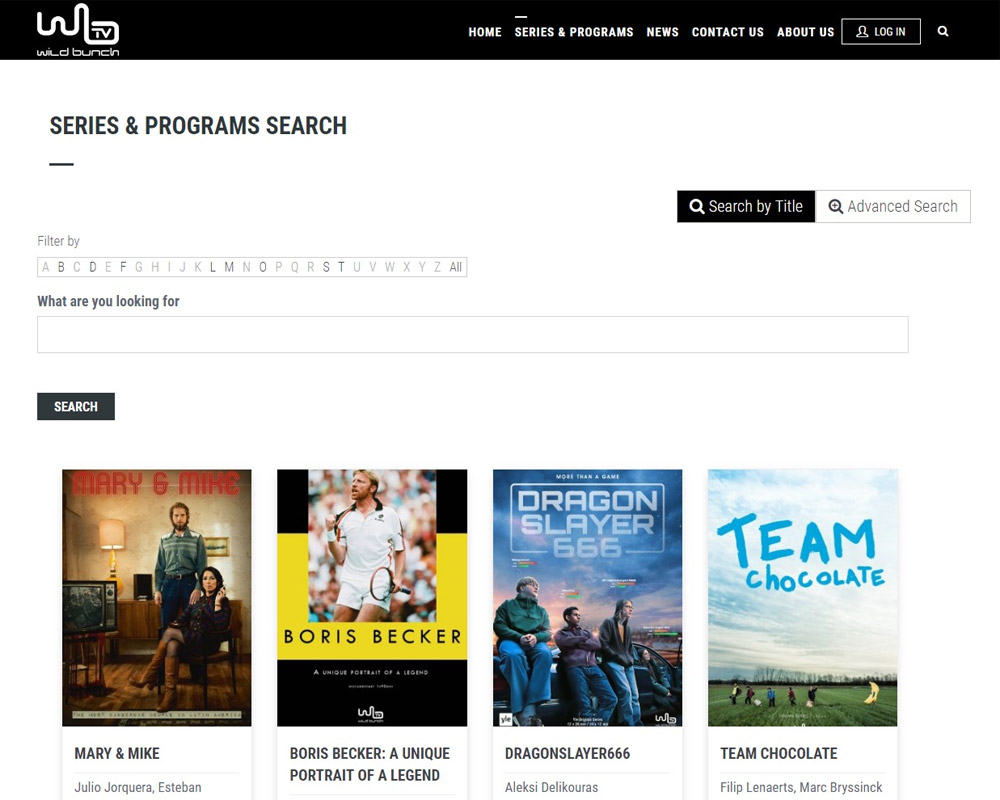Click the DRAGONSLAYER666 title link
Viewport: 1000px width, 800px height.
point(568,753)
